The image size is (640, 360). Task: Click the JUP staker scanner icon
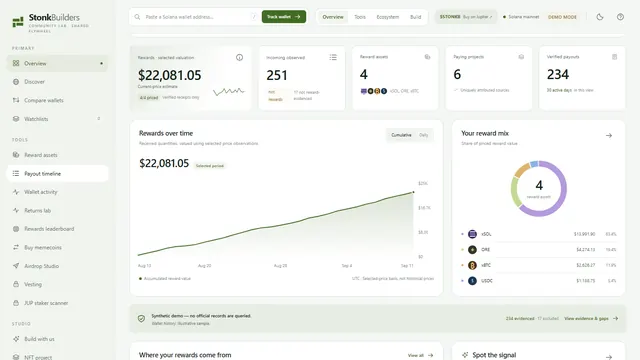pyautogui.click(x=16, y=303)
